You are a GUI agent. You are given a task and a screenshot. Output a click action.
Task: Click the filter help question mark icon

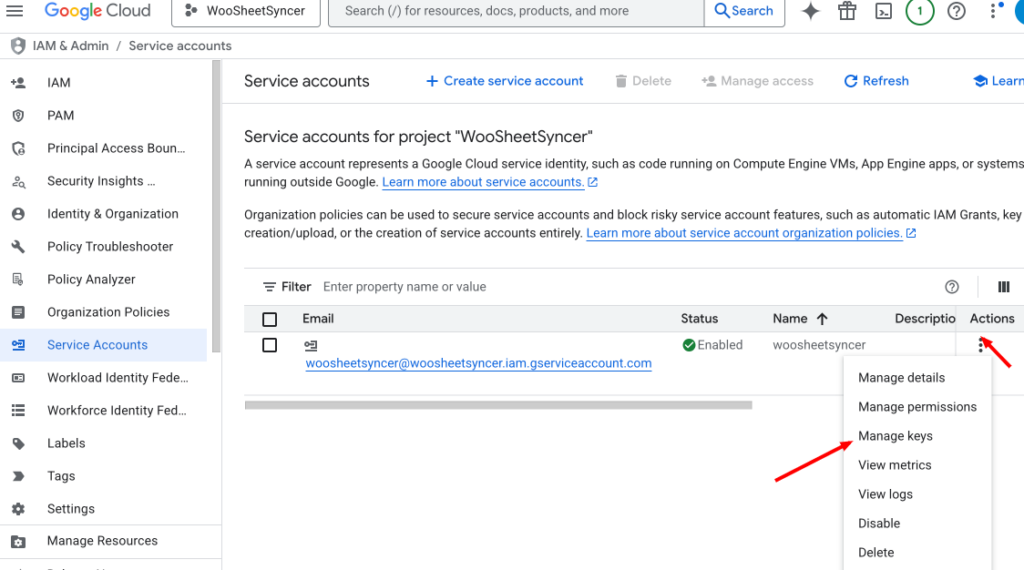point(952,287)
